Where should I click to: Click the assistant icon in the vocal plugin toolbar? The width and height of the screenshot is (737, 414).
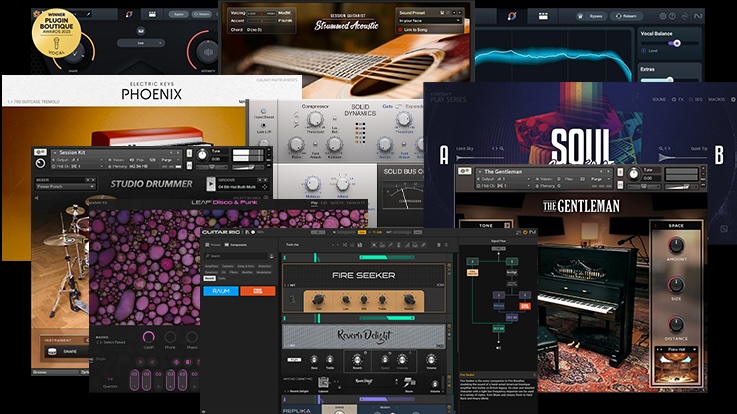(x=512, y=16)
